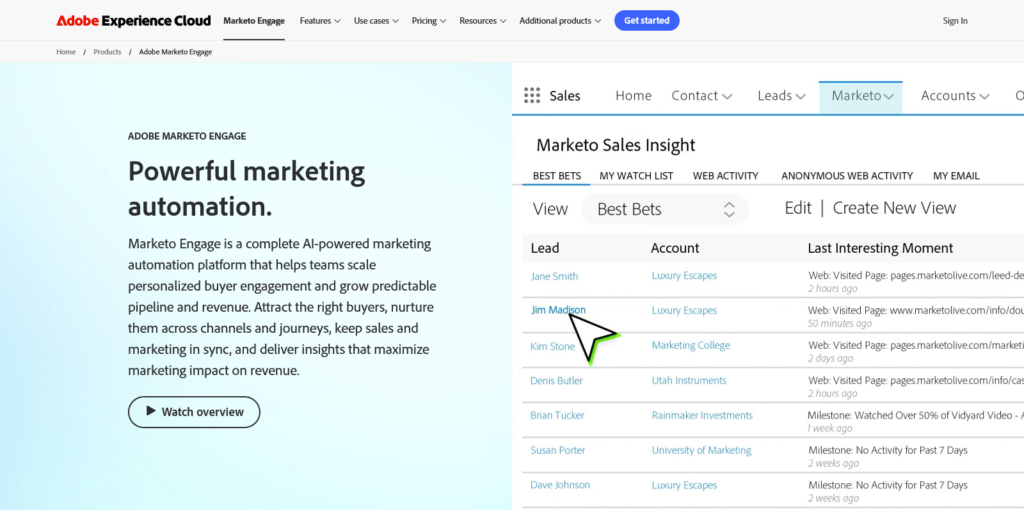Open Utah Instruments account

pyautogui.click(x=689, y=380)
